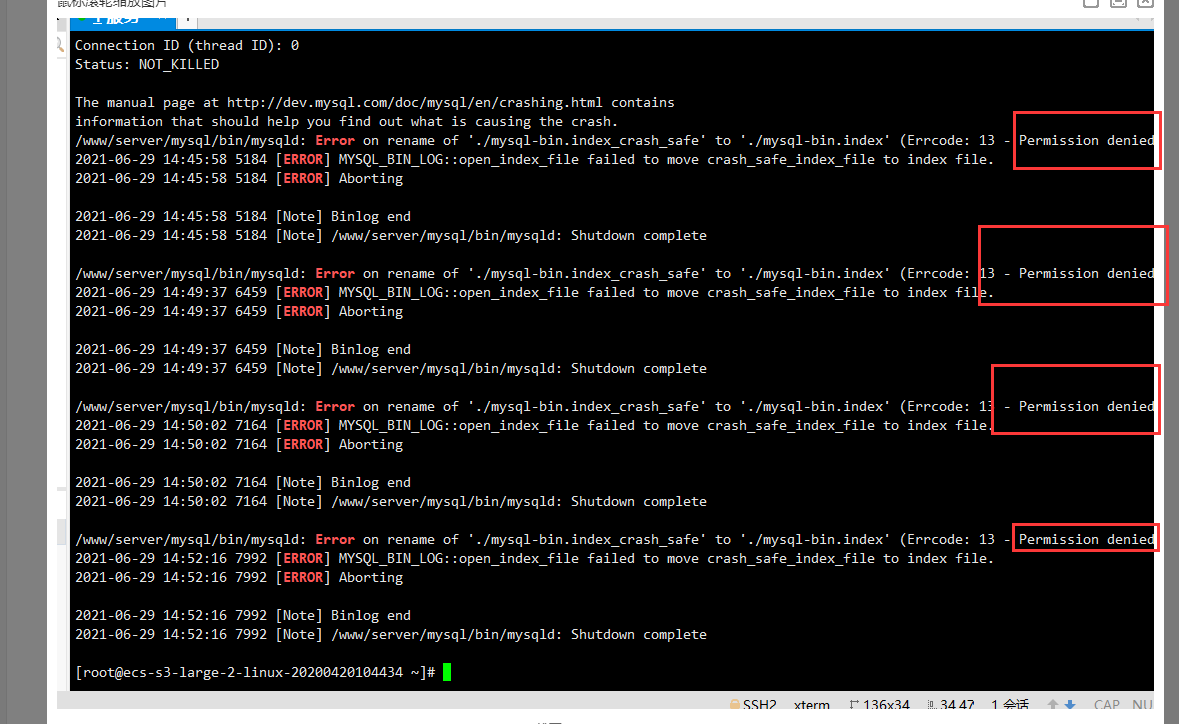Screen dimensions: 1179x724
Task: Click the SSH2 lock icon in status bar
Action: tap(735, 705)
